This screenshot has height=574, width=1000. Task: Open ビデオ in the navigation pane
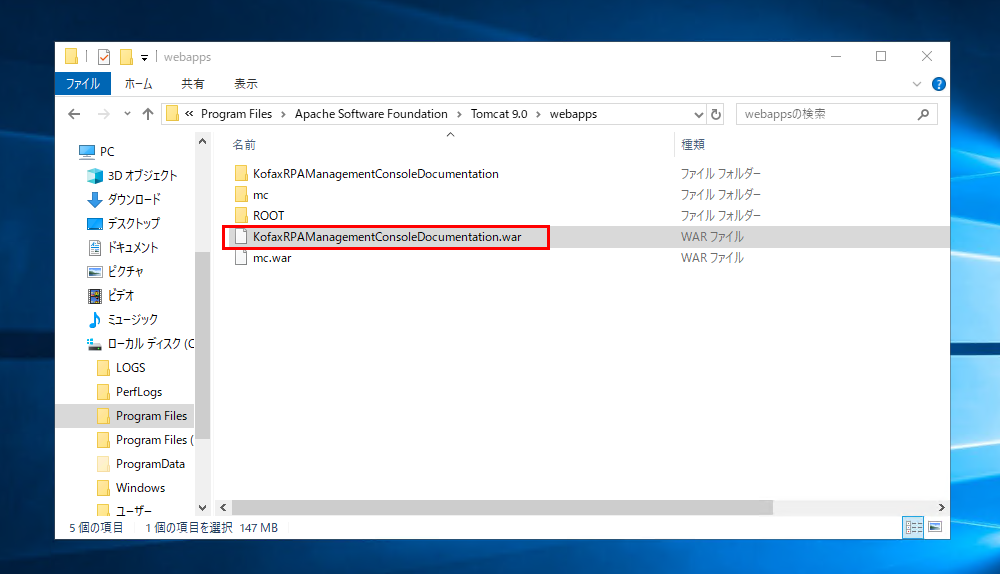pos(121,295)
